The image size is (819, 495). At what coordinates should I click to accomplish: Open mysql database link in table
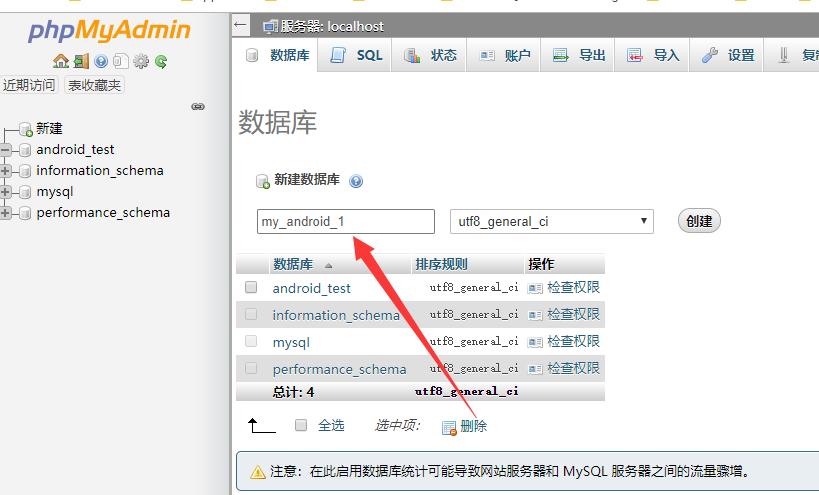291,343
